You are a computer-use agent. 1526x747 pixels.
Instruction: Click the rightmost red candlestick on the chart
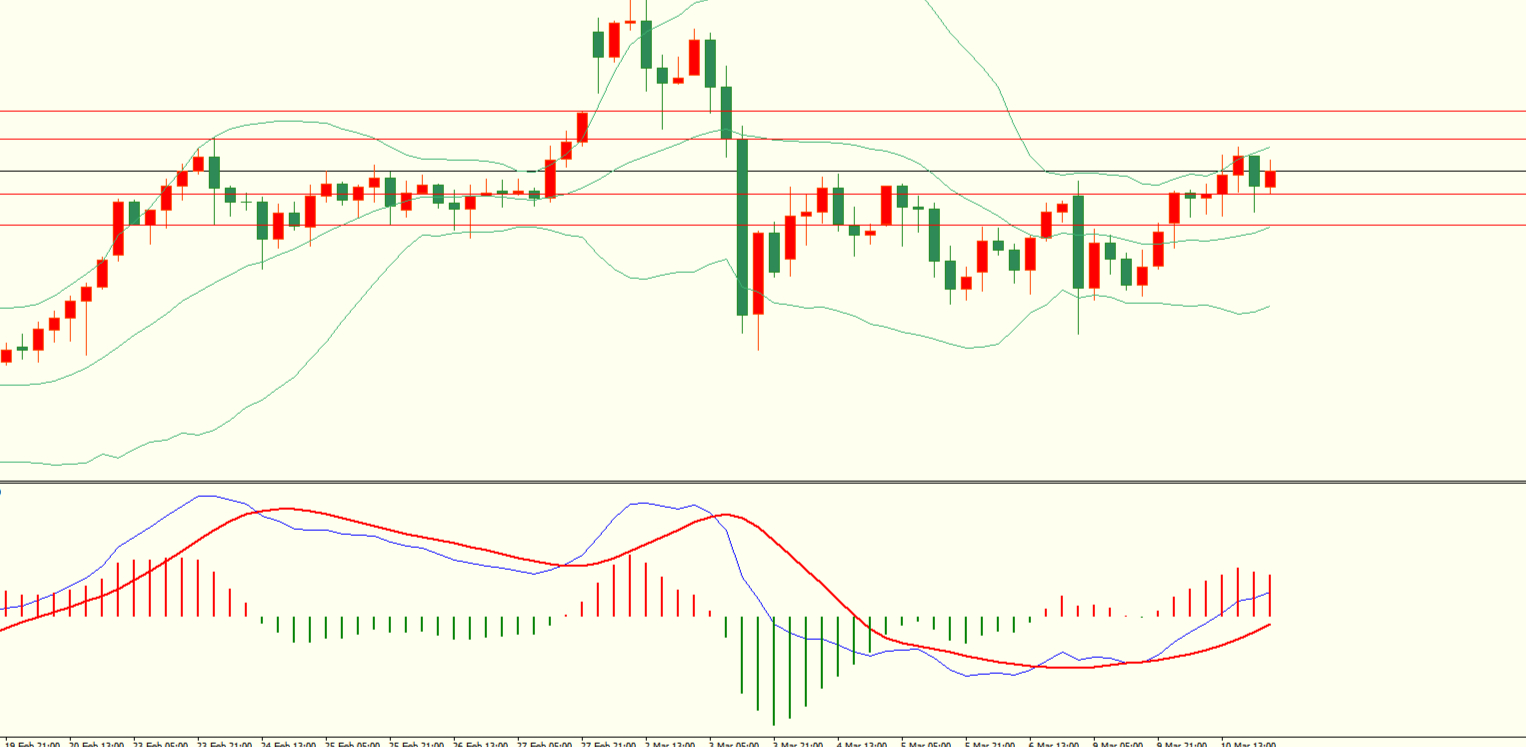point(1270,179)
